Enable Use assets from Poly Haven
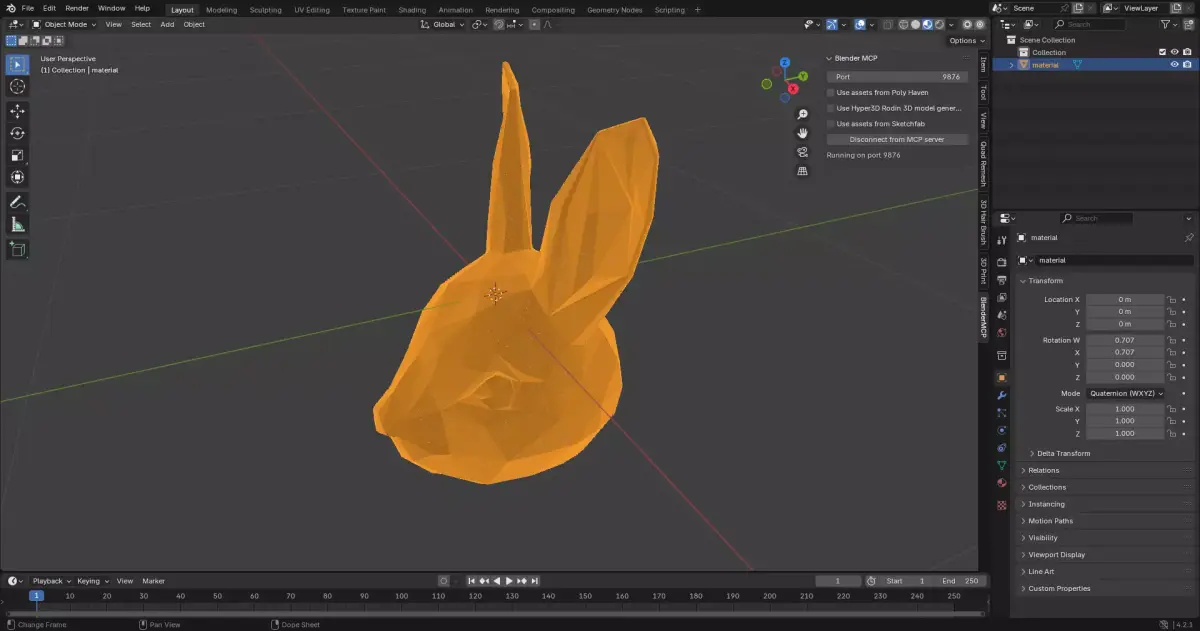1200x631 pixels. (x=831, y=92)
